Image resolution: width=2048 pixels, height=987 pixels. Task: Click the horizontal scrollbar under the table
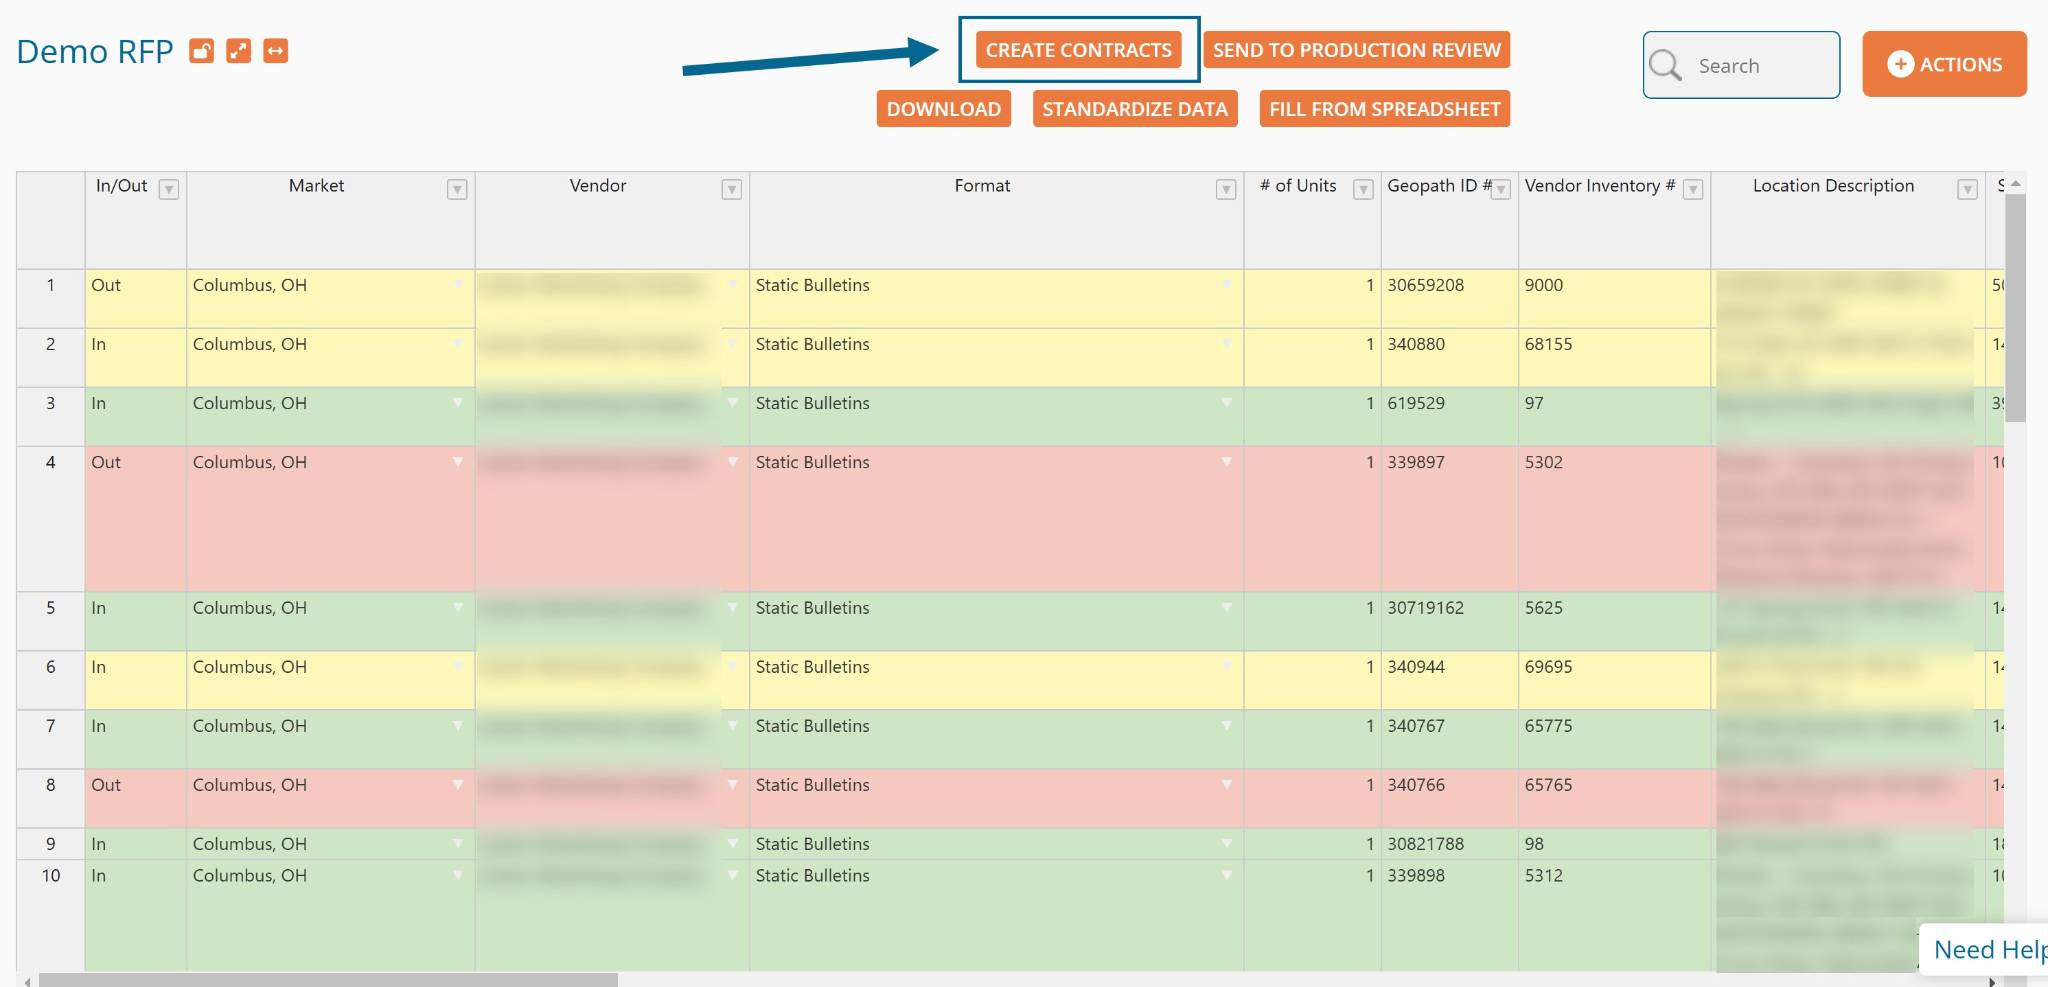pos(328,980)
